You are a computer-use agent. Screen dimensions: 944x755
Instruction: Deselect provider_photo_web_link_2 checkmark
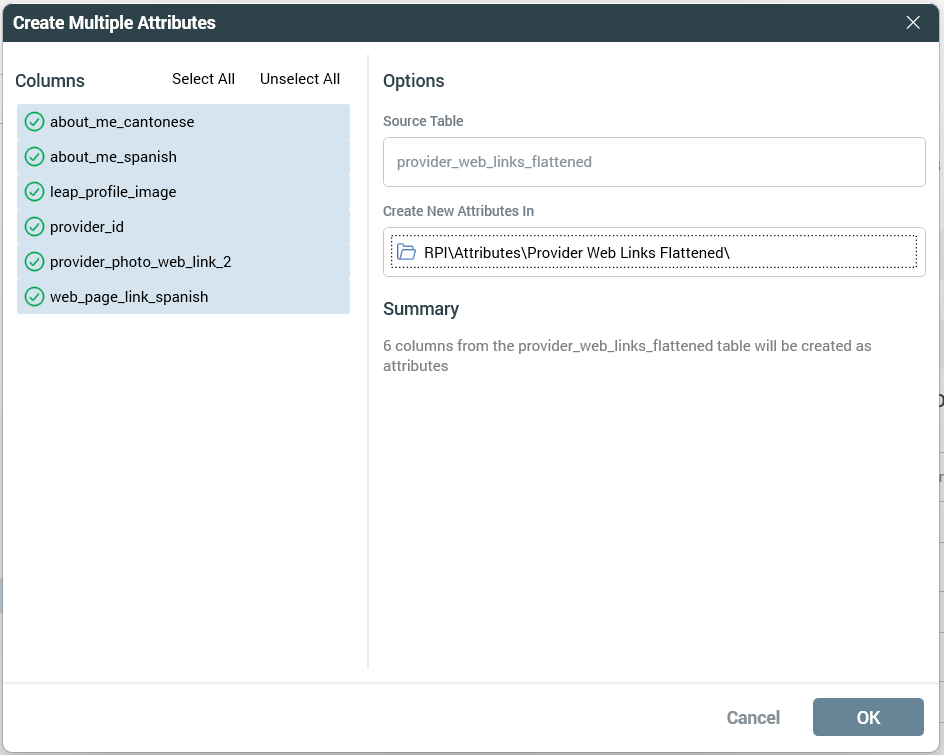34,262
